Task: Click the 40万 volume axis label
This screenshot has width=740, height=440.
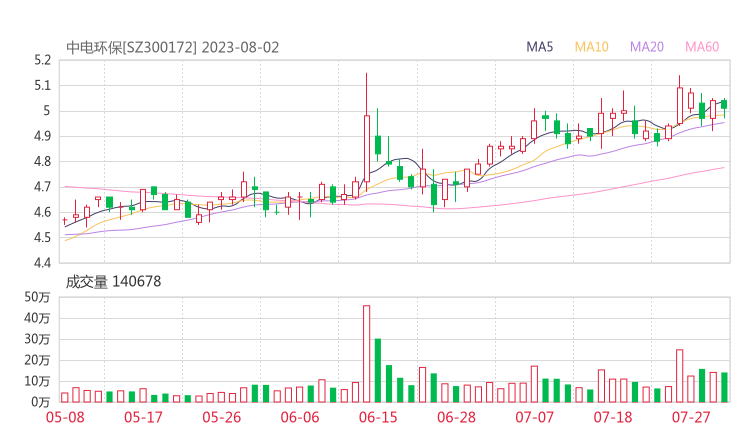Action: pyautogui.click(x=37, y=318)
